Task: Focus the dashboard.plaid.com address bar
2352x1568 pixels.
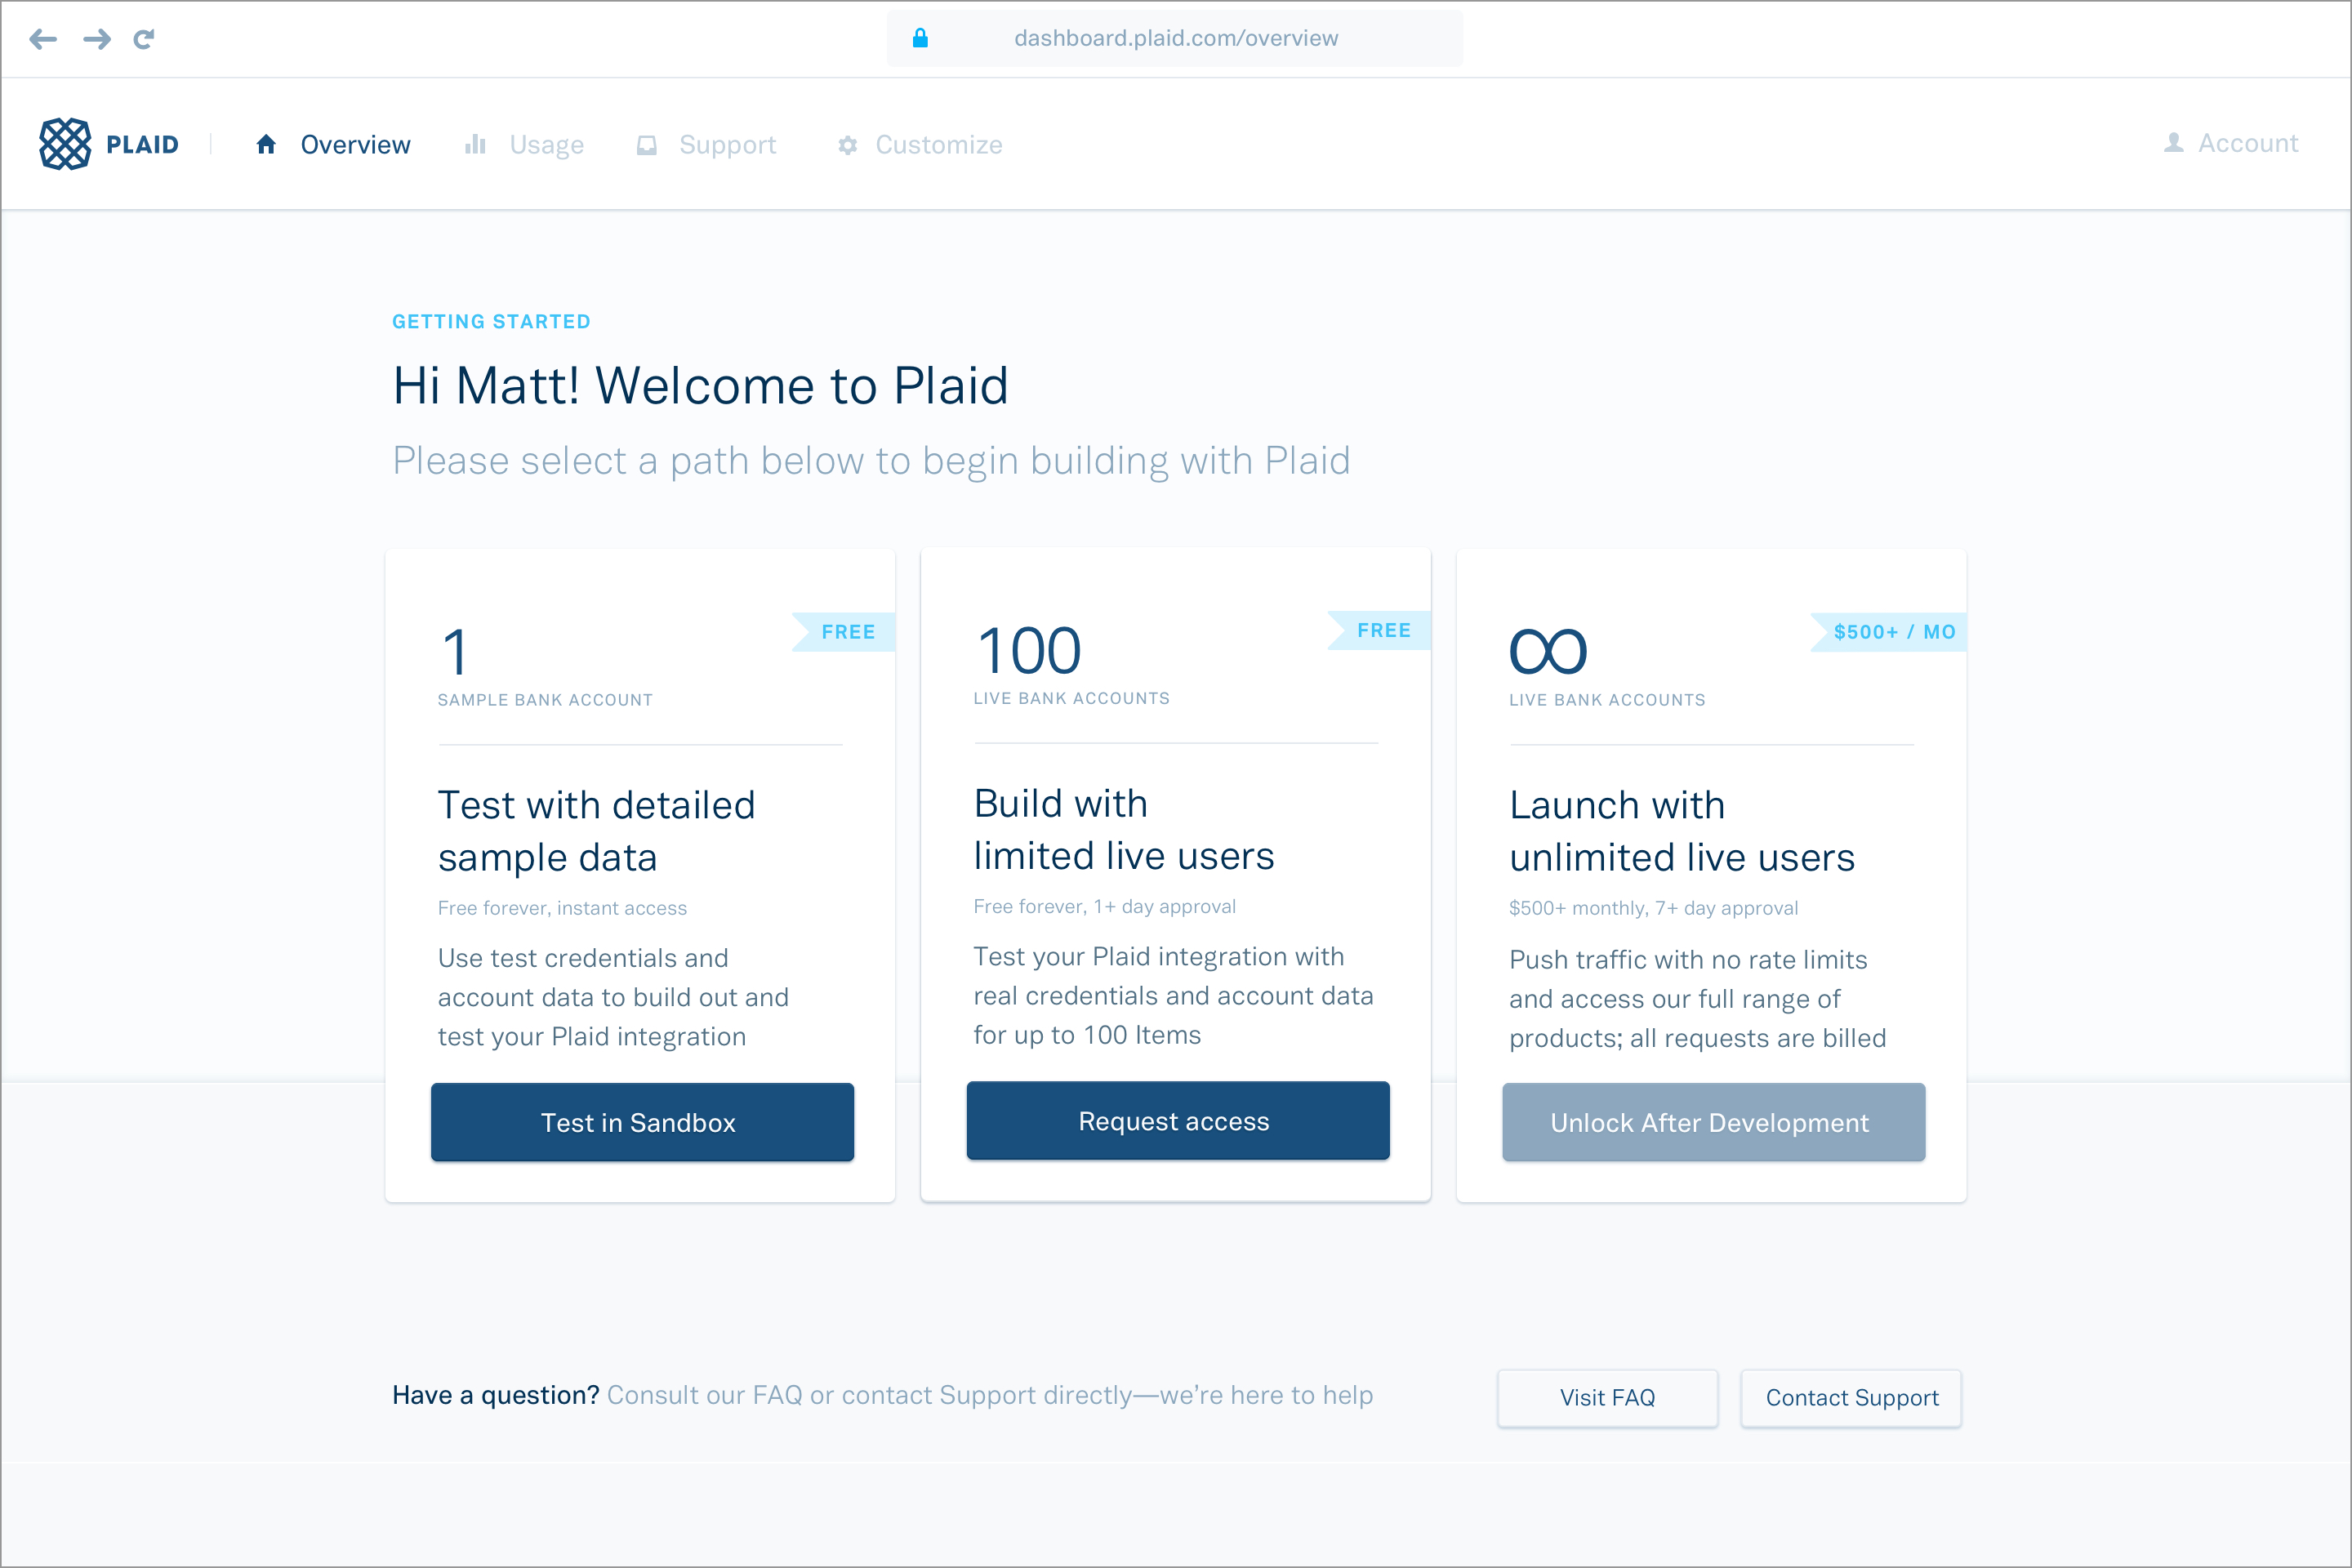Action: 1175,38
